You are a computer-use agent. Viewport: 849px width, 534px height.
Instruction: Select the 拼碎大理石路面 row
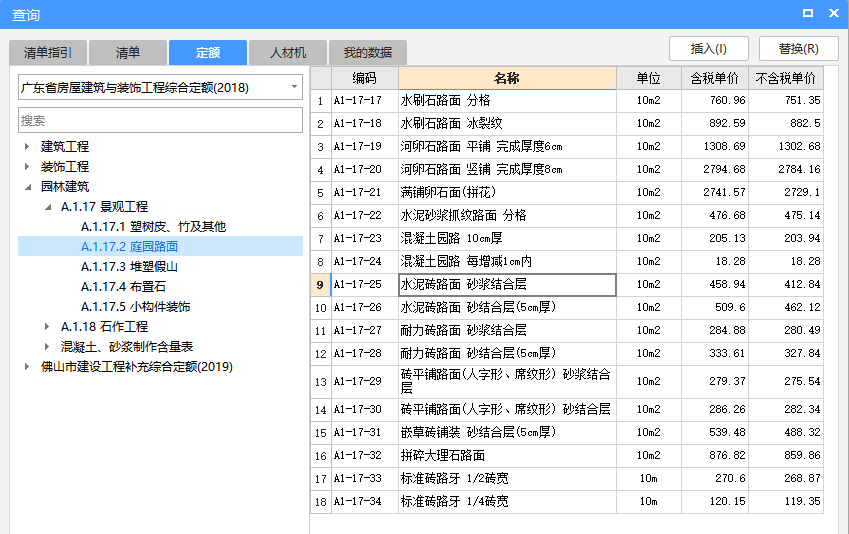pyautogui.click(x=506, y=455)
